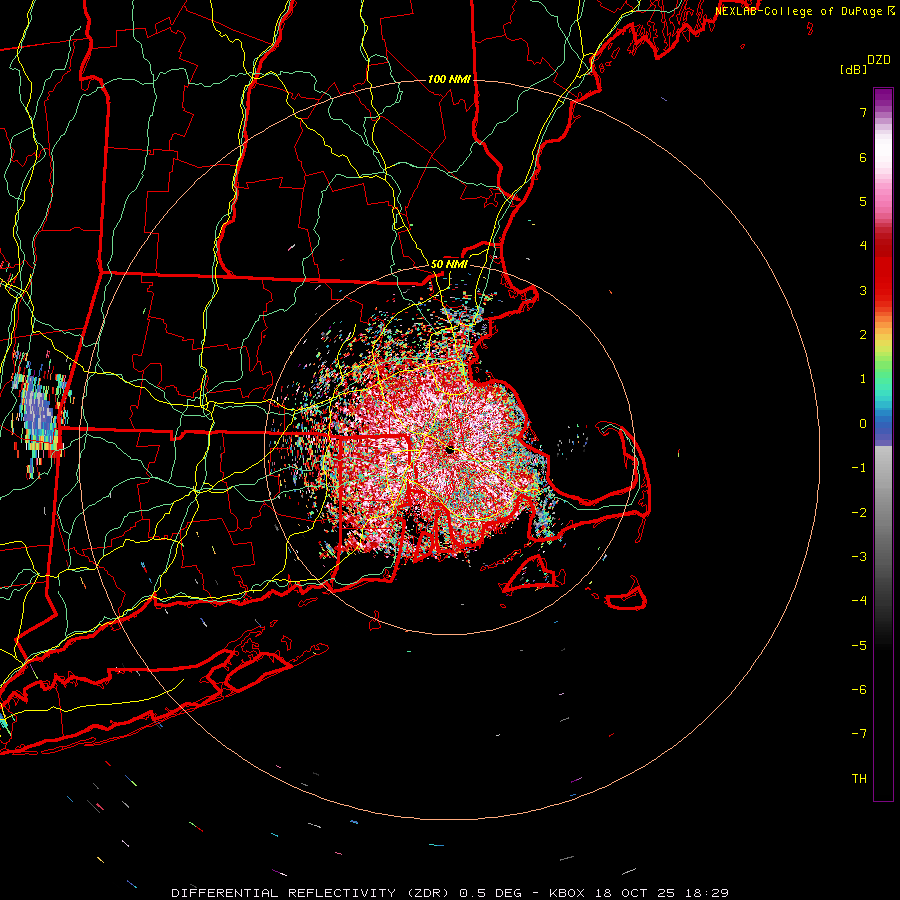The height and width of the screenshot is (900, 900).
Task: Click the "TH" threshold label on scale
Action: pyautogui.click(x=859, y=779)
